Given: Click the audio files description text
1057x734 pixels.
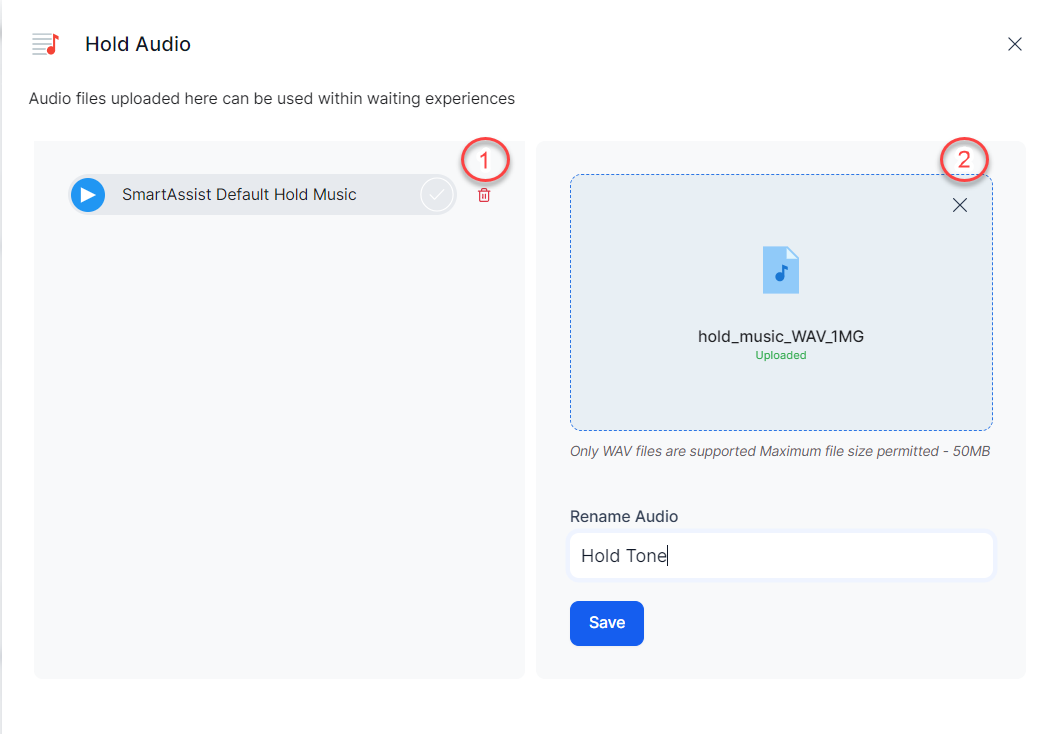Looking at the screenshot, I should pyautogui.click(x=271, y=99).
